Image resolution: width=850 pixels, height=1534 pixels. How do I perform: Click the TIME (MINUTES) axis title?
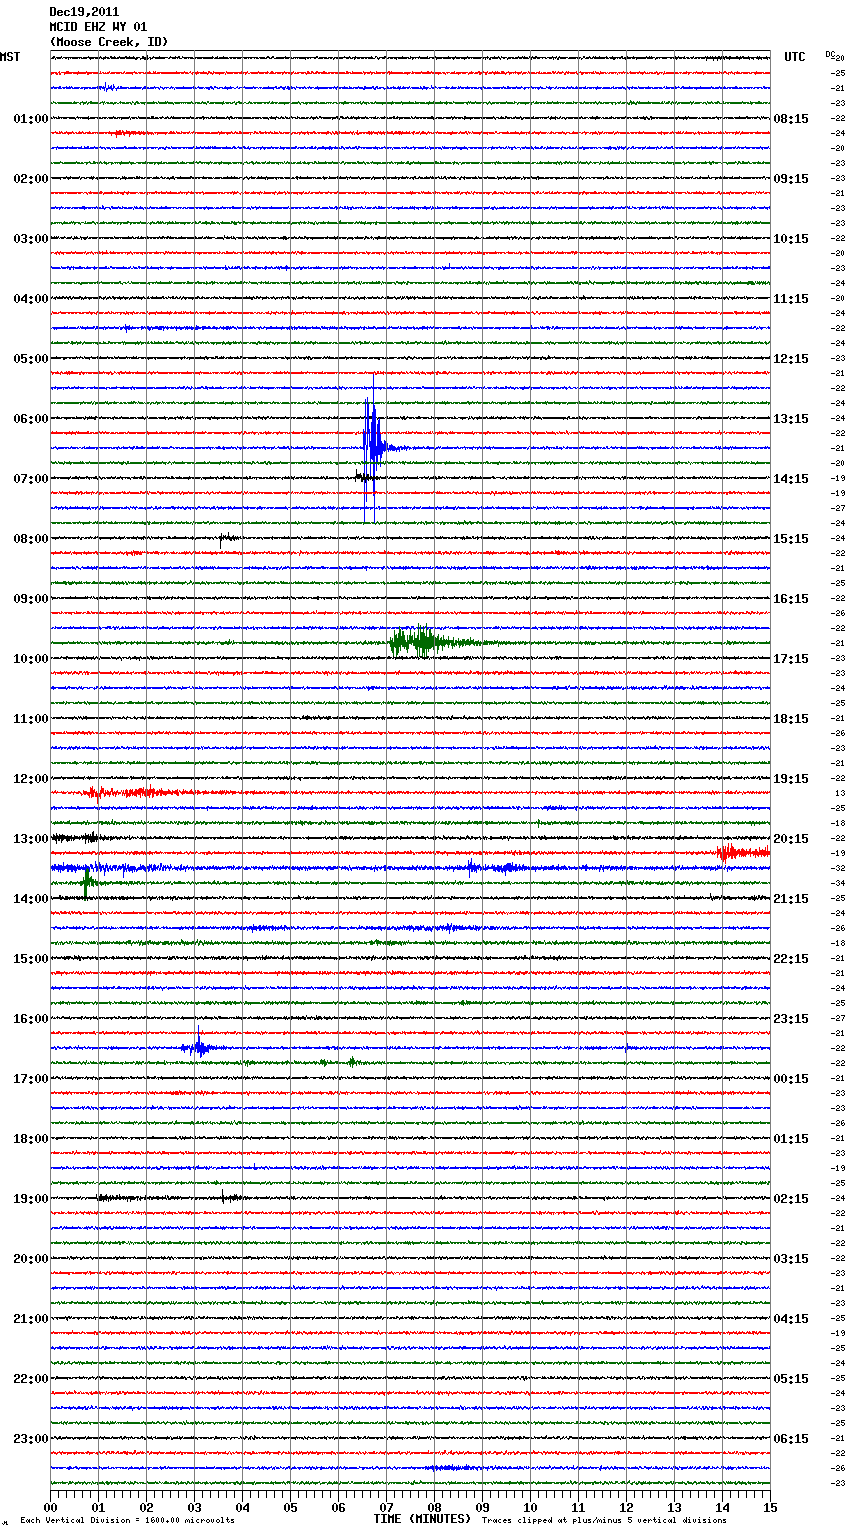pos(422,1519)
